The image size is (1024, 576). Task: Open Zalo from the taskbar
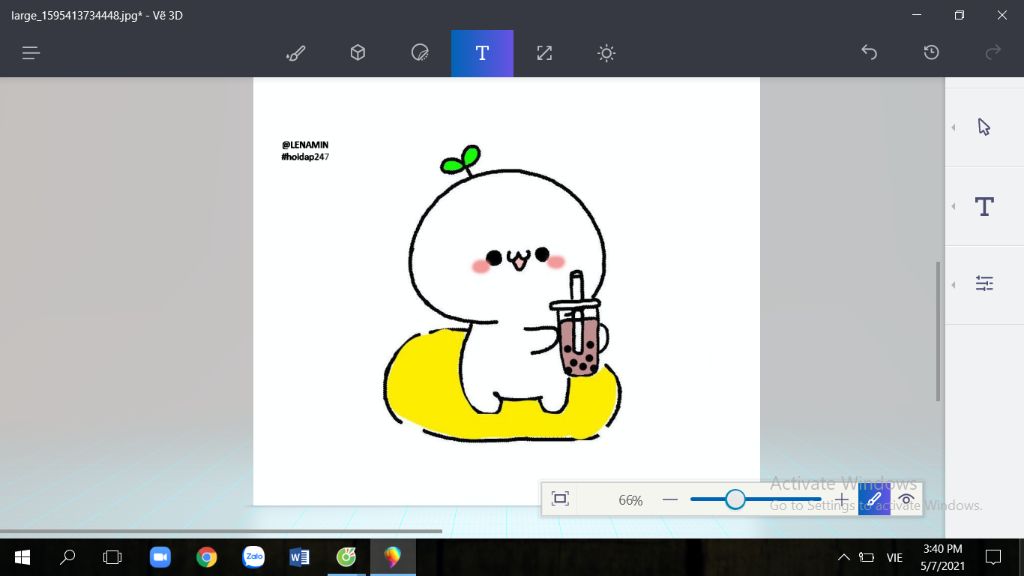[x=253, y=557]
